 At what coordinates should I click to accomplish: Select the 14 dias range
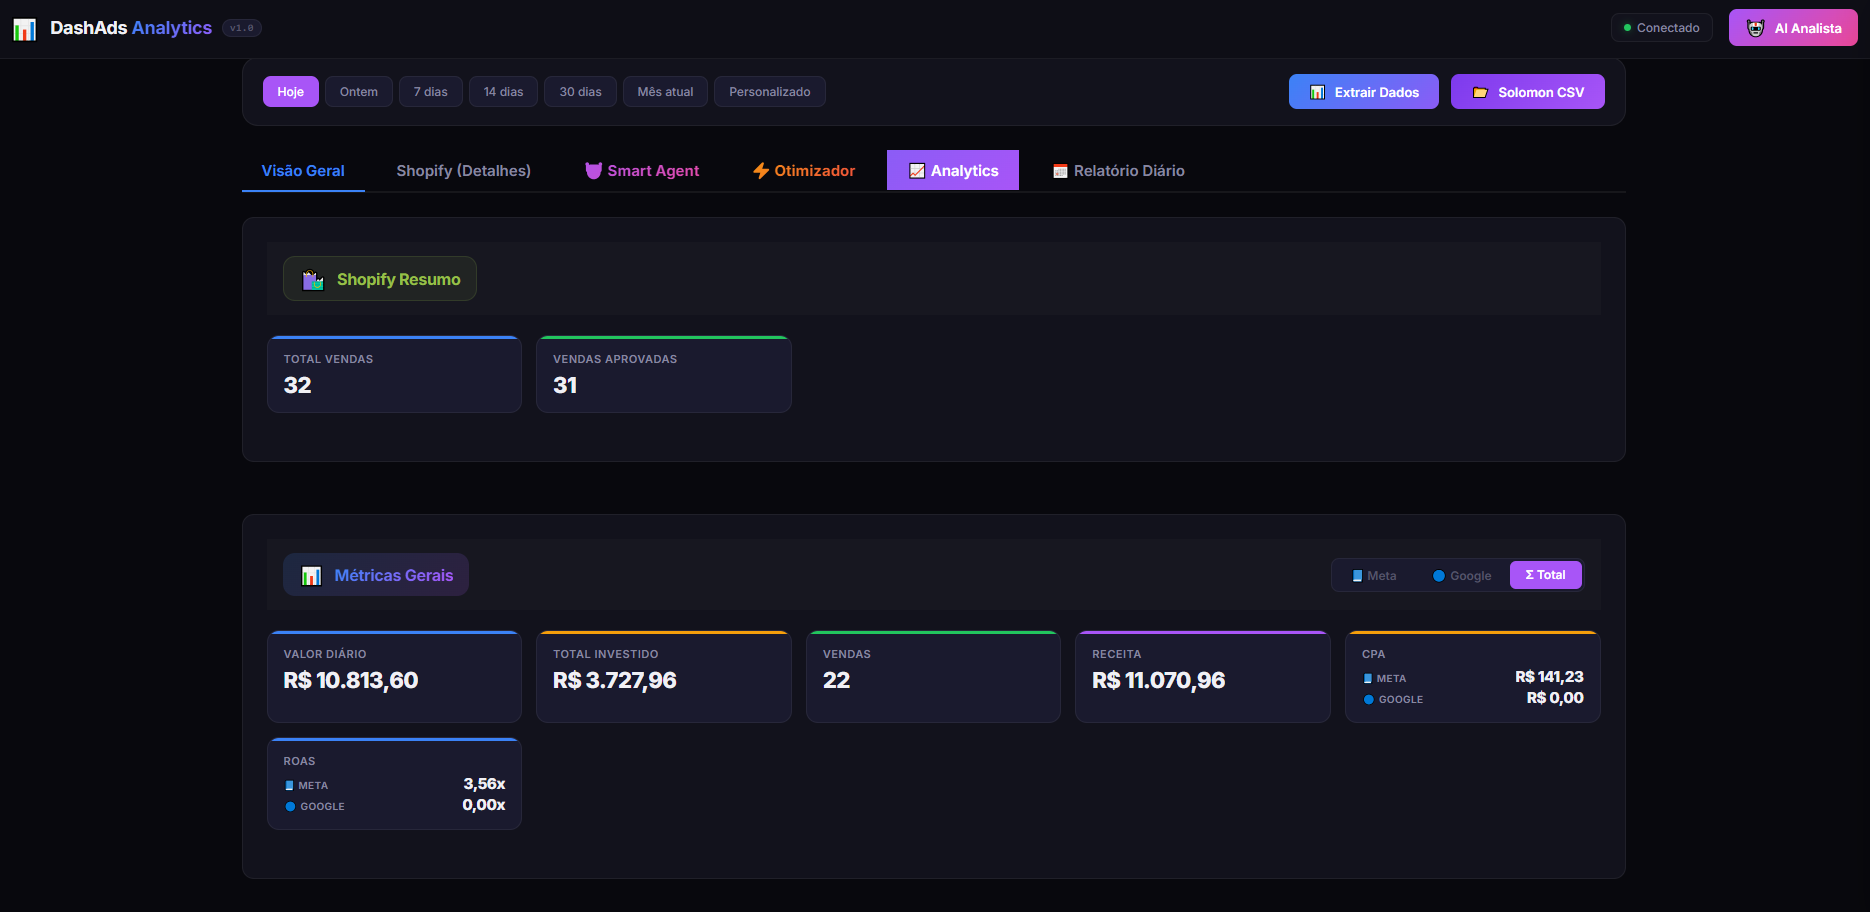(504, 92)
